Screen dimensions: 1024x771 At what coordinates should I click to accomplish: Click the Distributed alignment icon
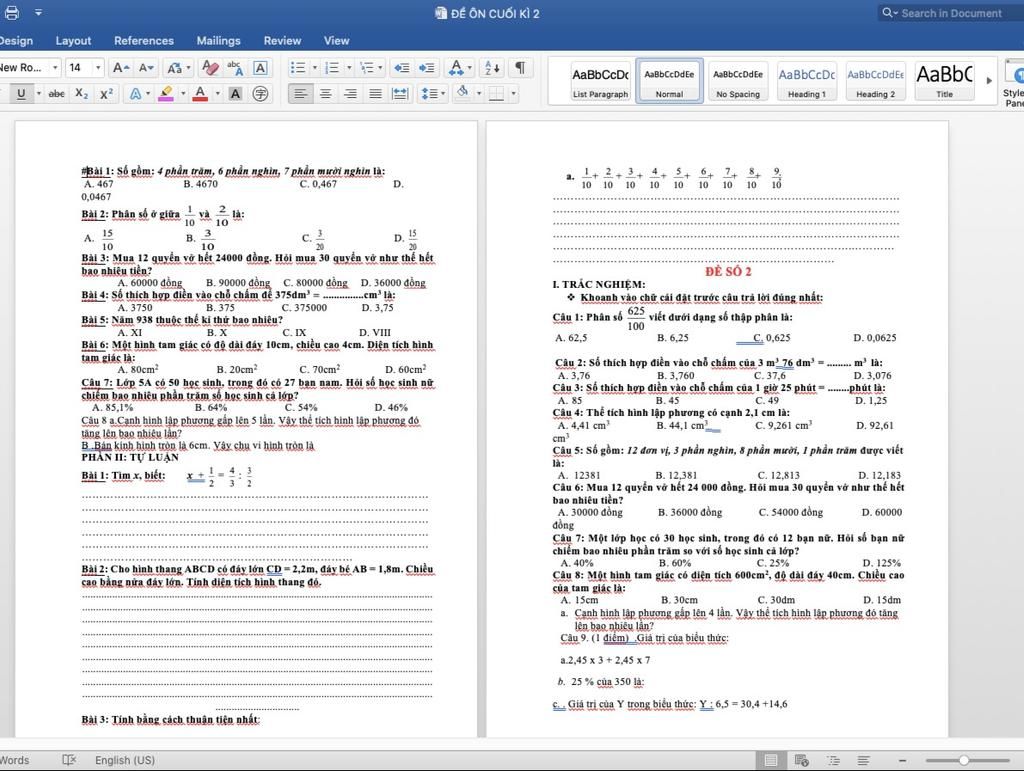tap(400, 93)
